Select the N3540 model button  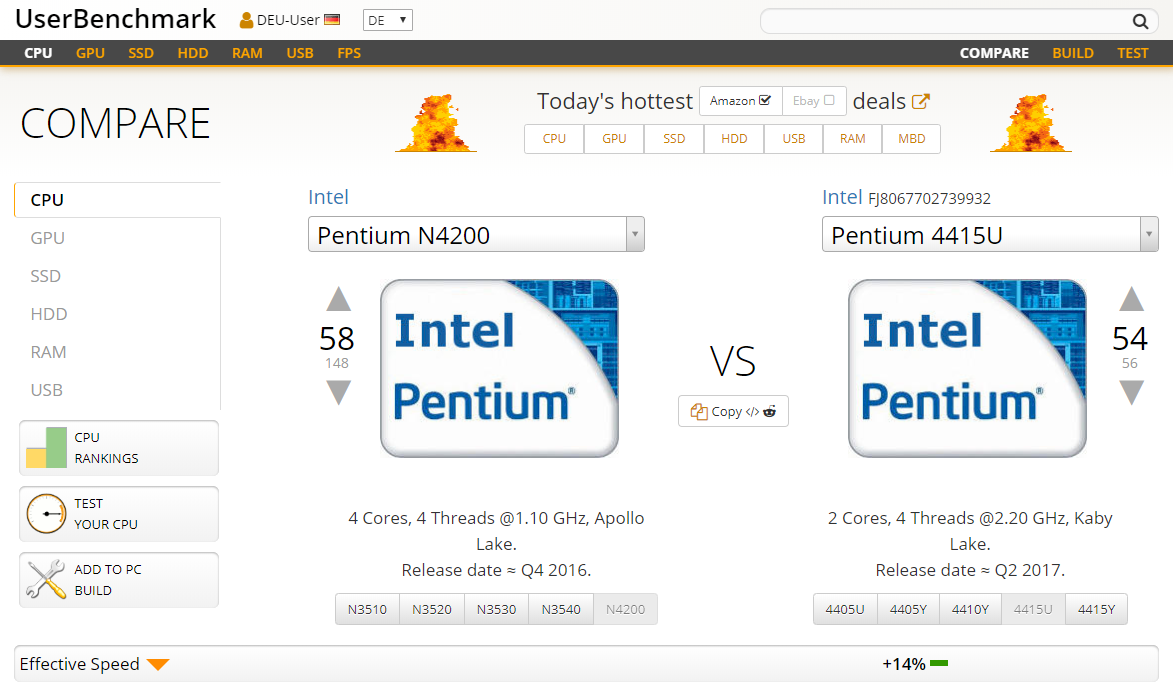[561, 609]
